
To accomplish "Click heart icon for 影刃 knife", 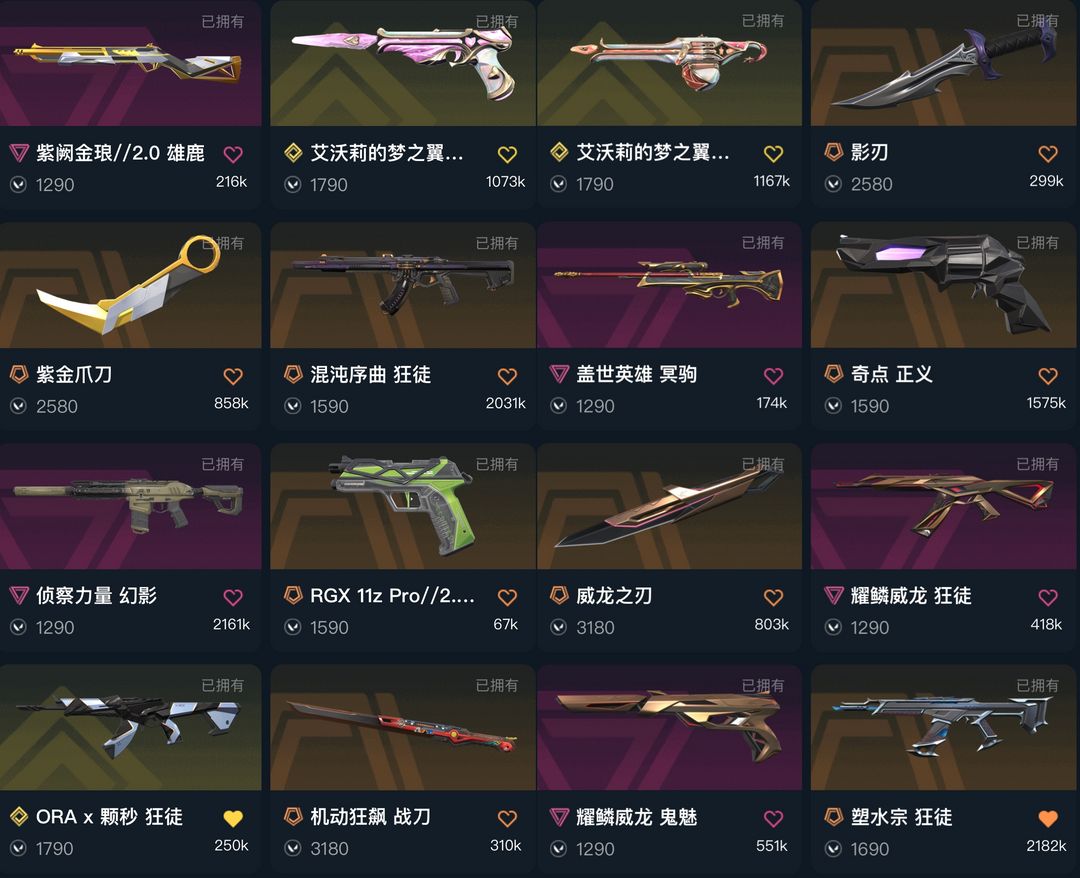I will [1048, 154].
